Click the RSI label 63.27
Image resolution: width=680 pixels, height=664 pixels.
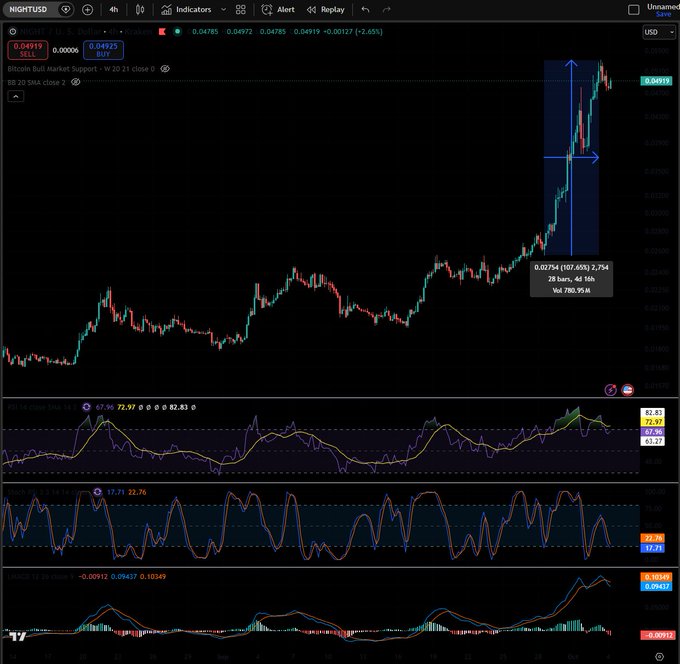tap(654, 441)
